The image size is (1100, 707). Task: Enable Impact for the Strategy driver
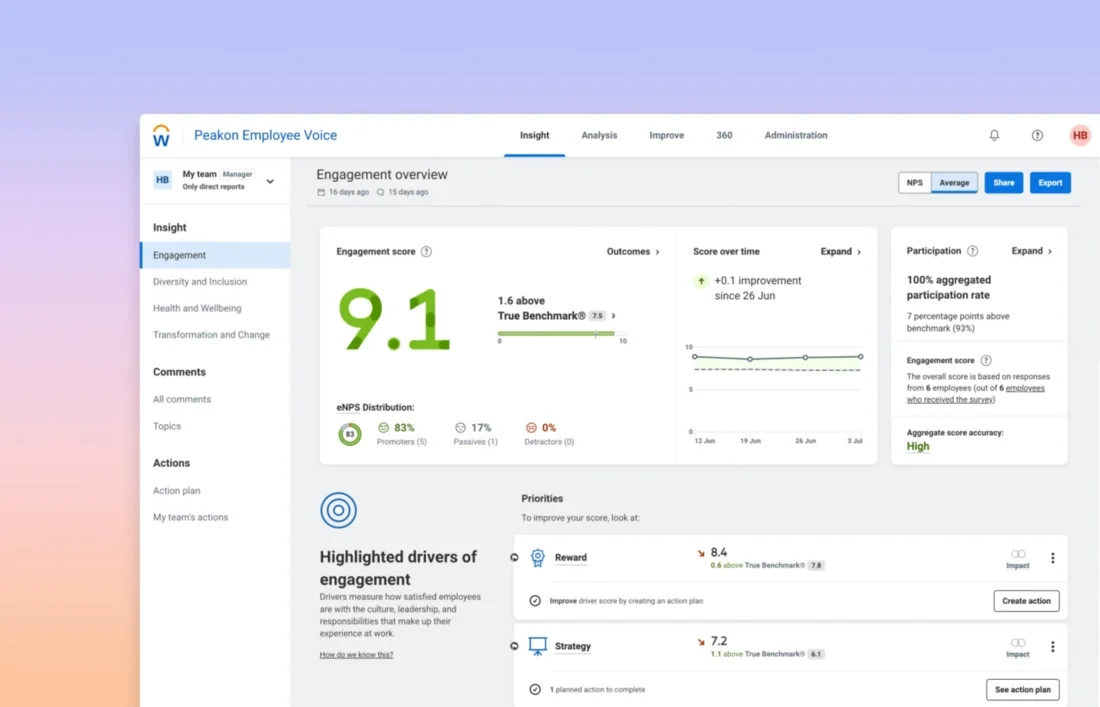coord(1017,642)
